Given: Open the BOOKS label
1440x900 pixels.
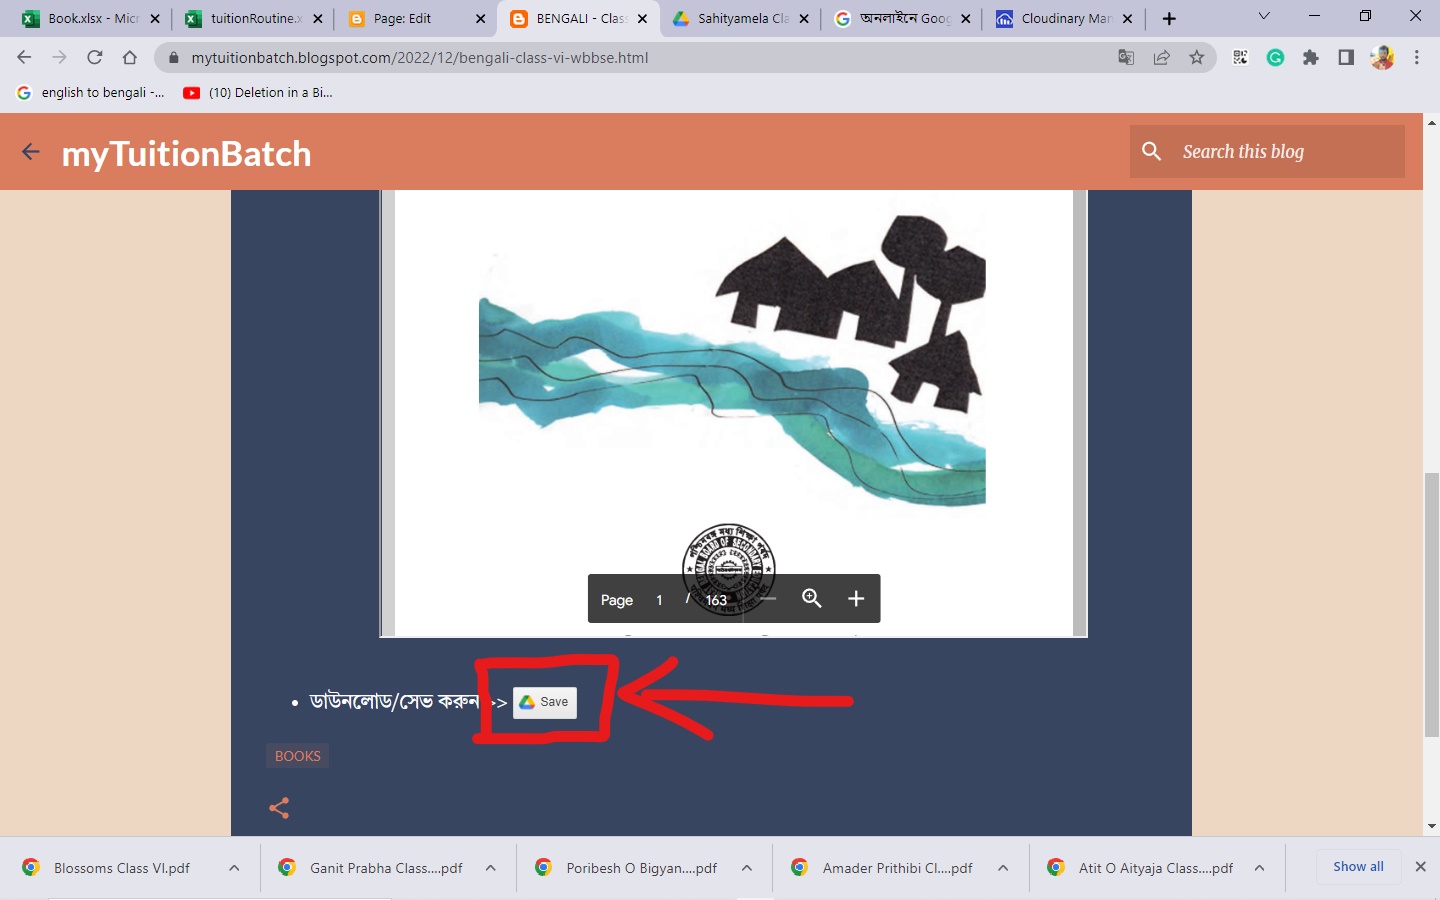Looking at the screenshot, I should coord(298,756).
